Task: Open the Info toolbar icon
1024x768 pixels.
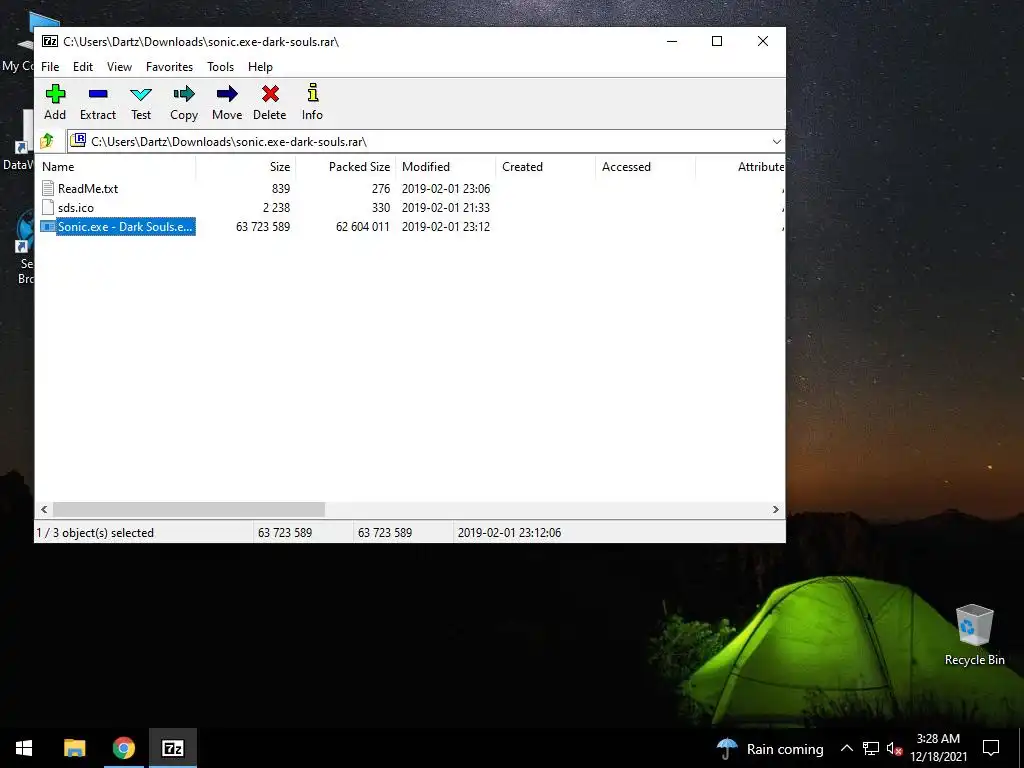Action: [x=313, y=93]
